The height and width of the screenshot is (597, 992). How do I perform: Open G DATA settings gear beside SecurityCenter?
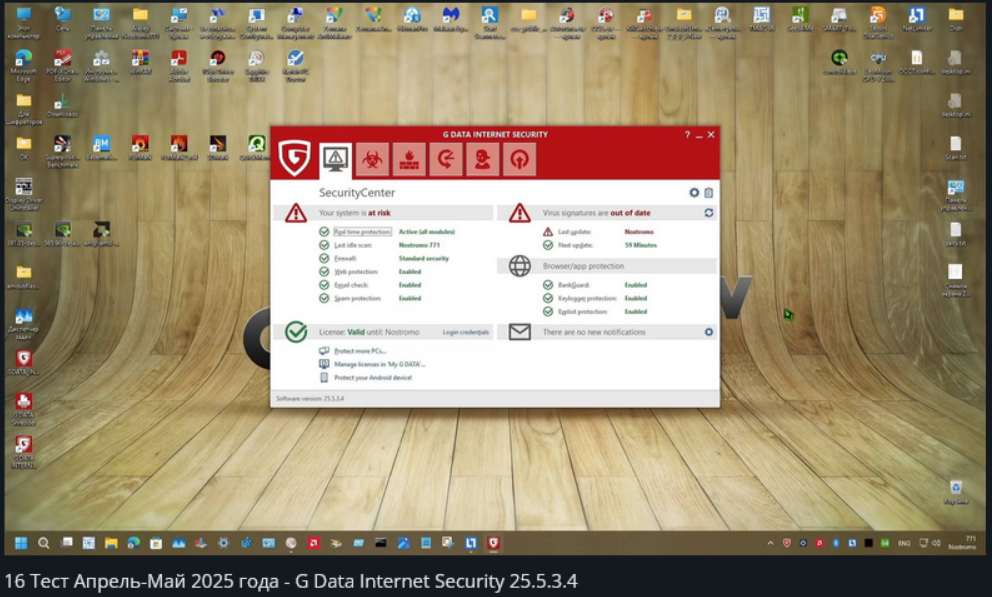tap(694, 192)
